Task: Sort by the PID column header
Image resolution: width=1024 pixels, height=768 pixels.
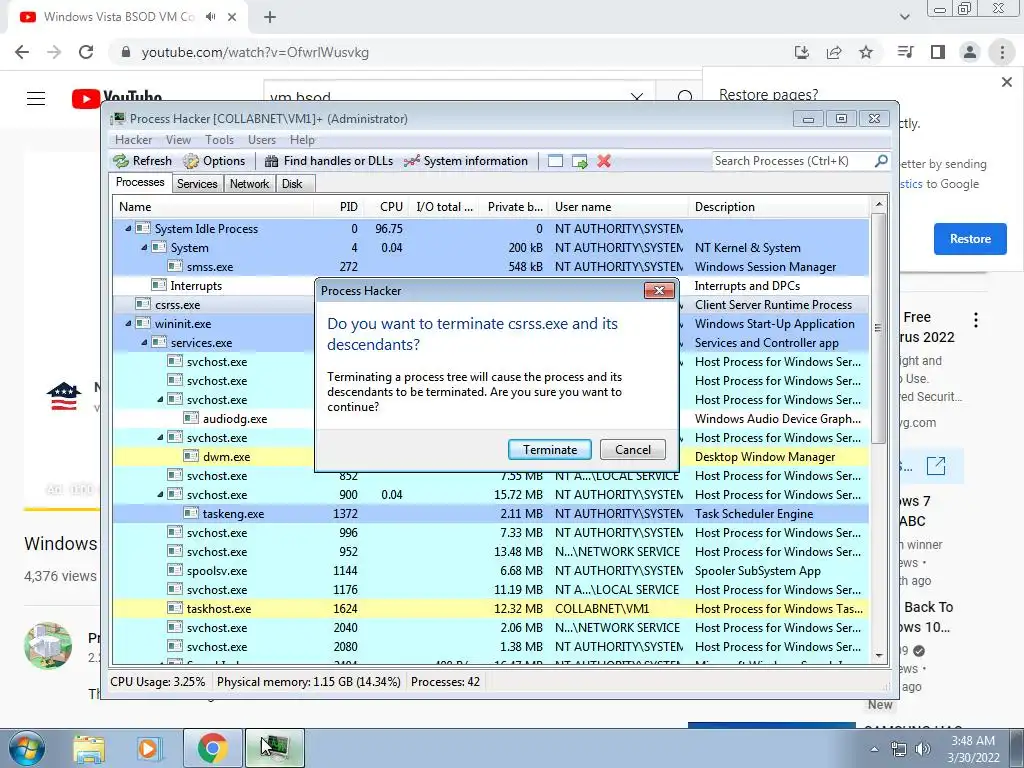Action: click(338, 207)
